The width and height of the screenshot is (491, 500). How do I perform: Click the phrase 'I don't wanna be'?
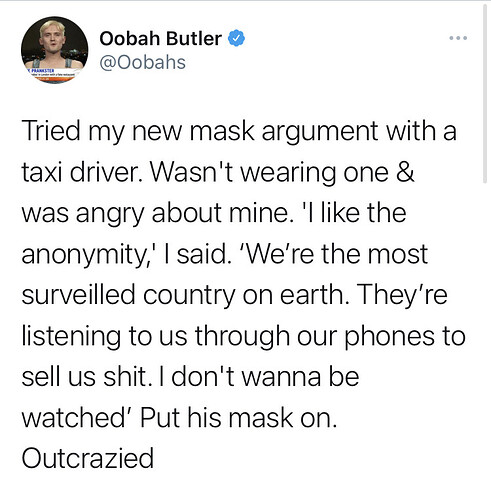[259, 377]
